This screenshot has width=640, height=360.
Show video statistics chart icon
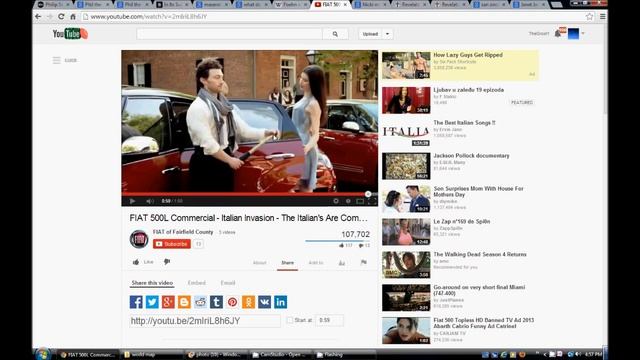click(342, 263)
